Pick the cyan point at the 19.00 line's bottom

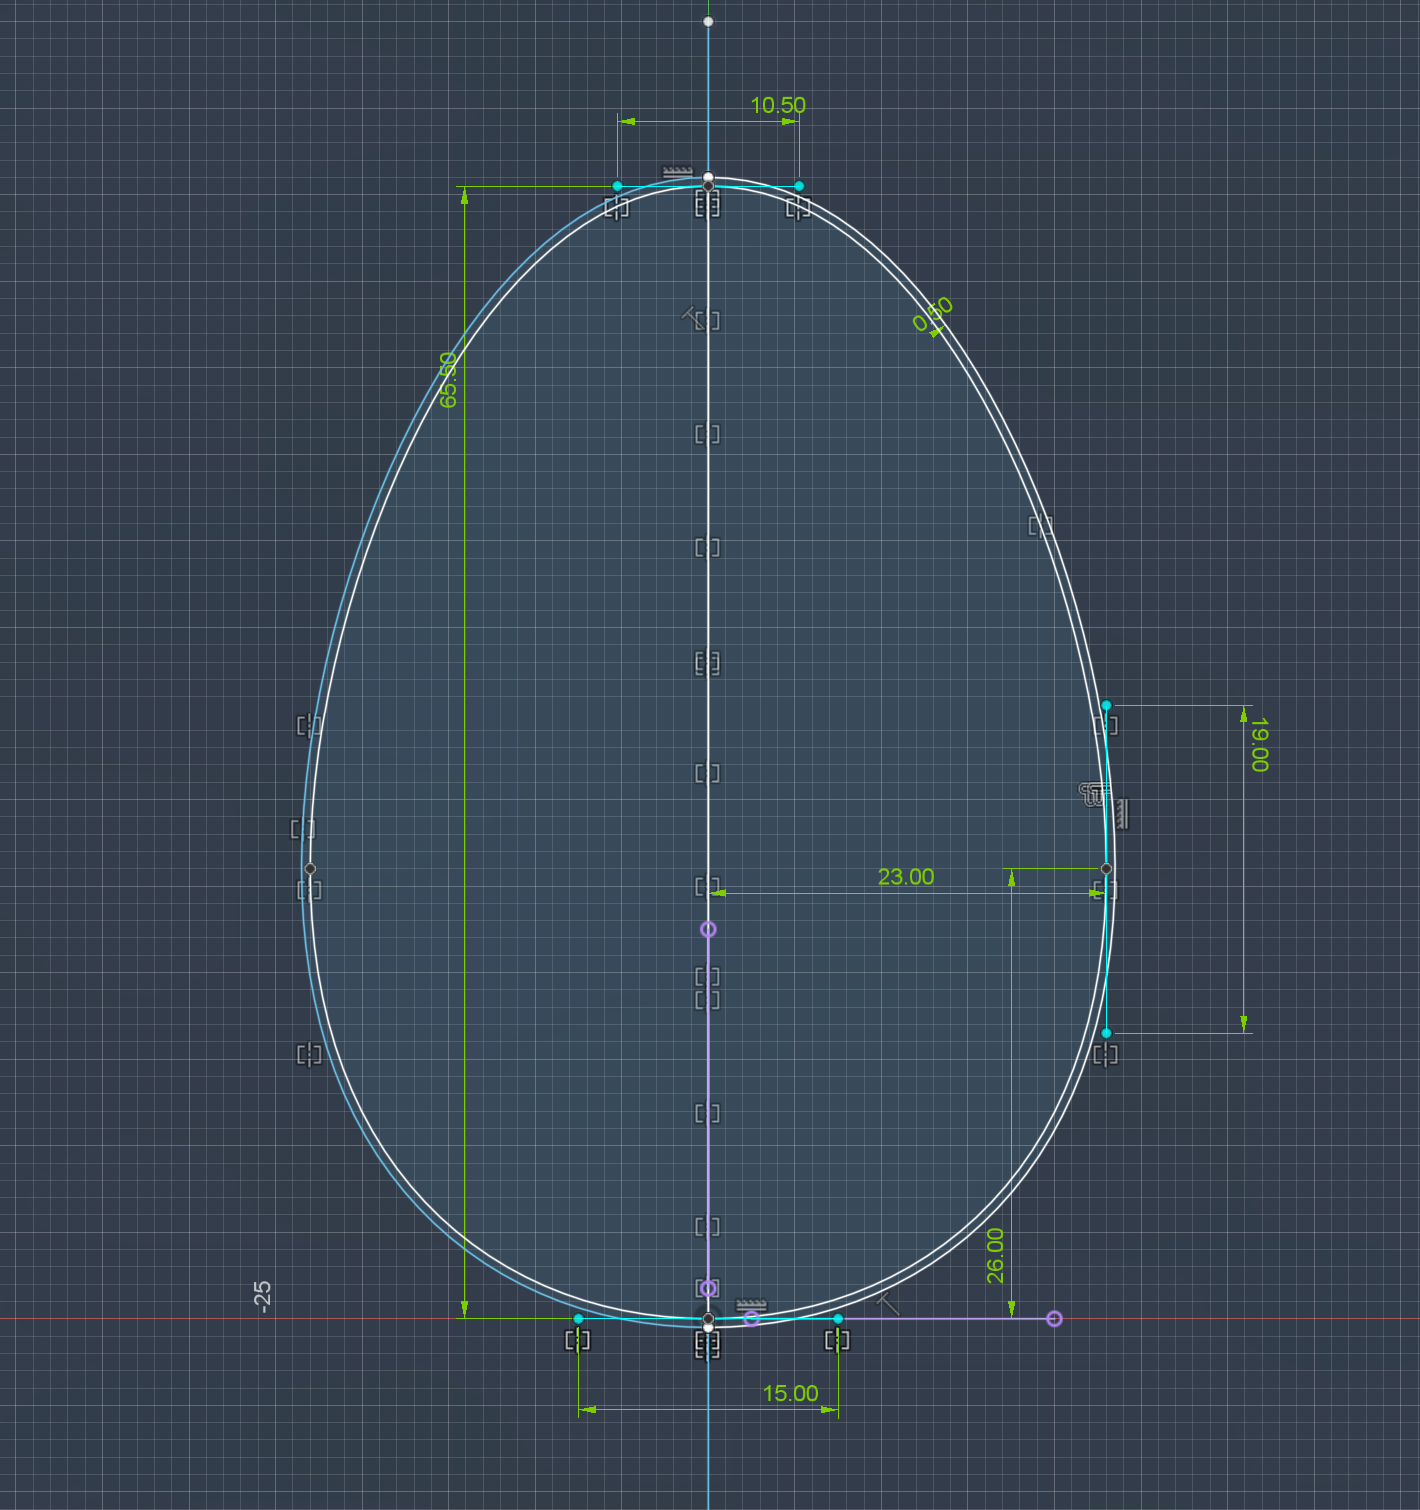pos(1106,1033)
